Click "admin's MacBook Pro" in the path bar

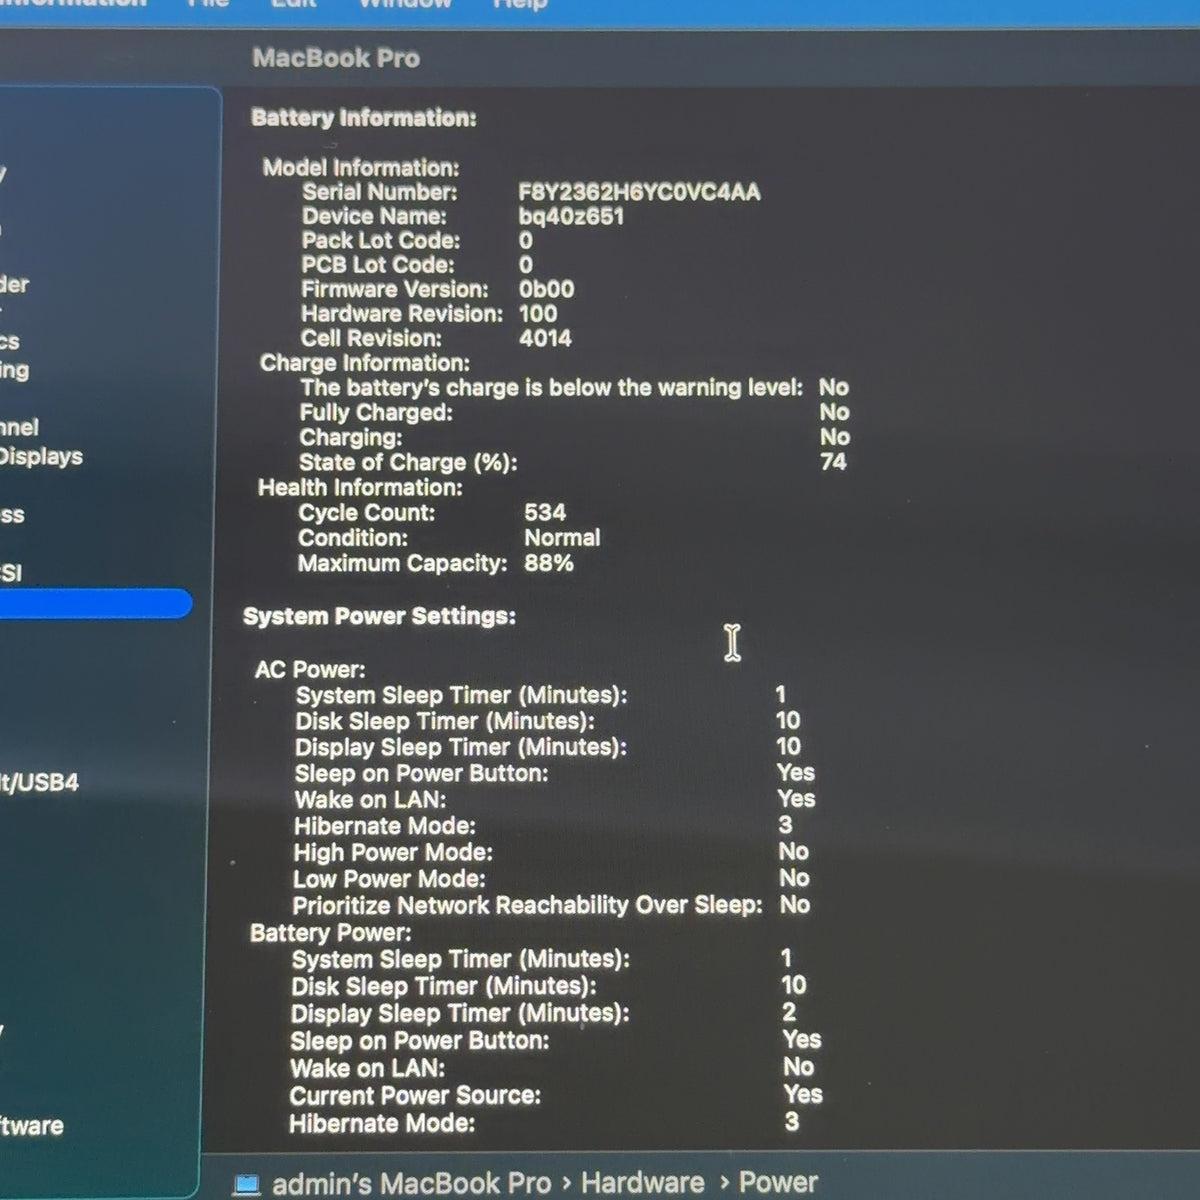[411, 1184]
